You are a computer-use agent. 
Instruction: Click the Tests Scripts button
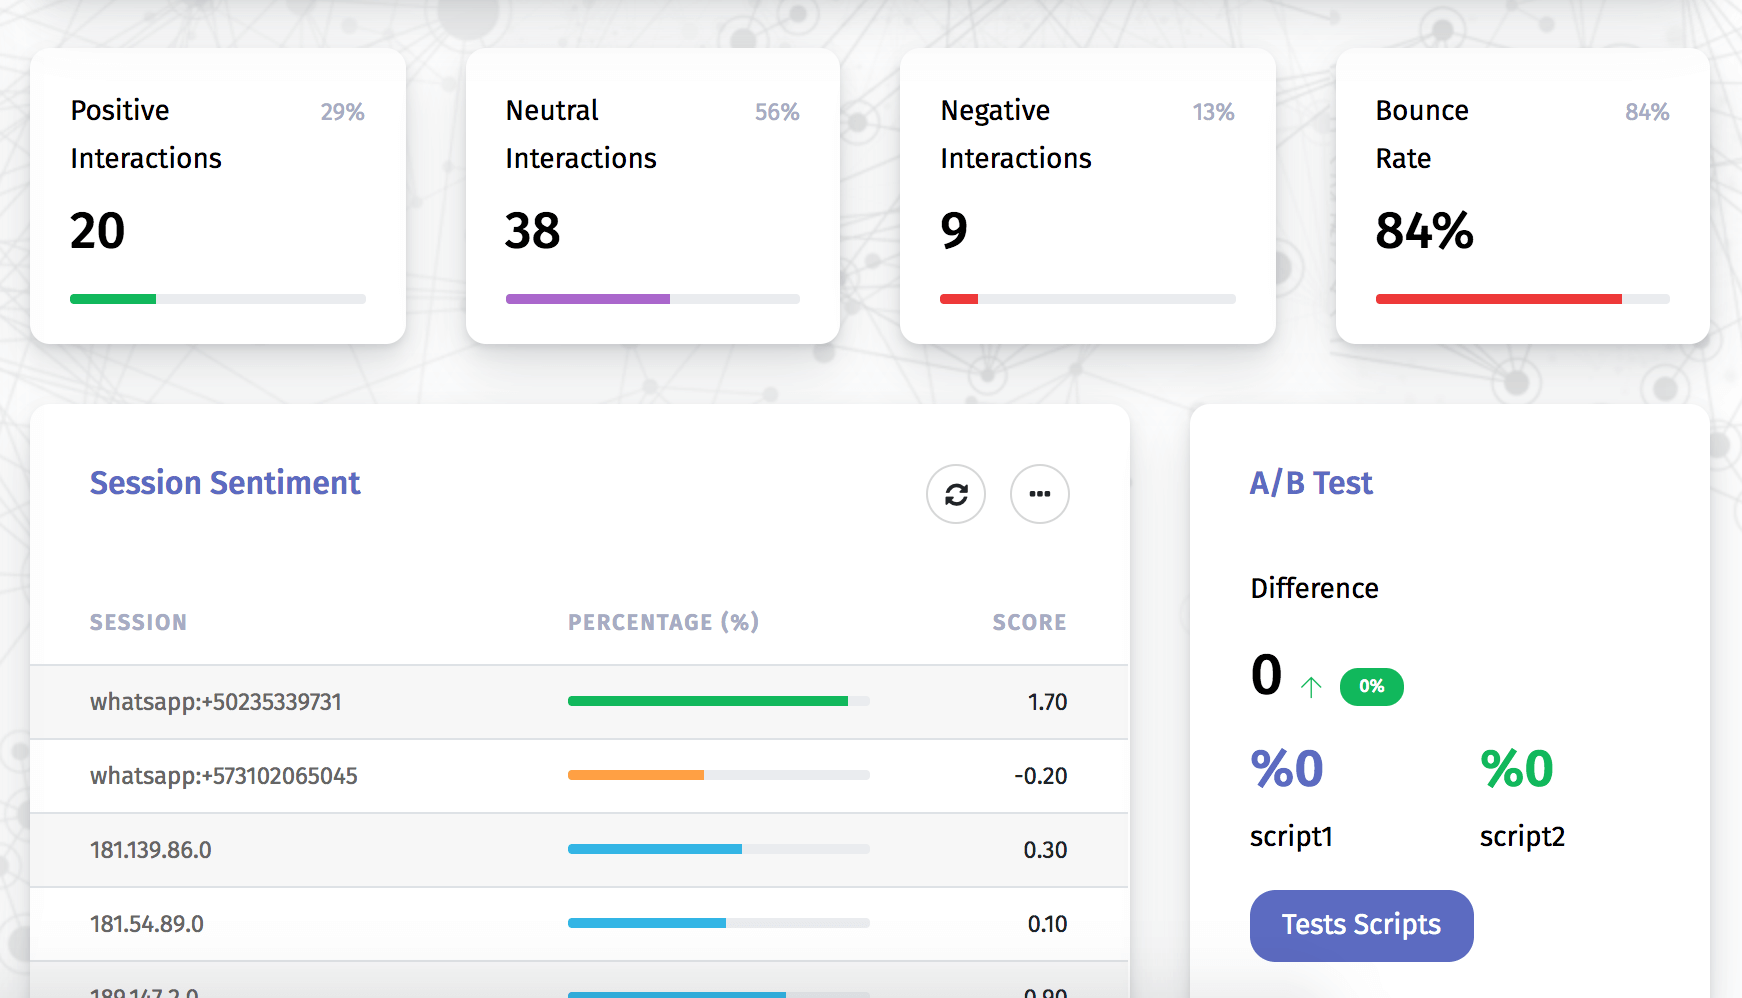pos(1361,925)
